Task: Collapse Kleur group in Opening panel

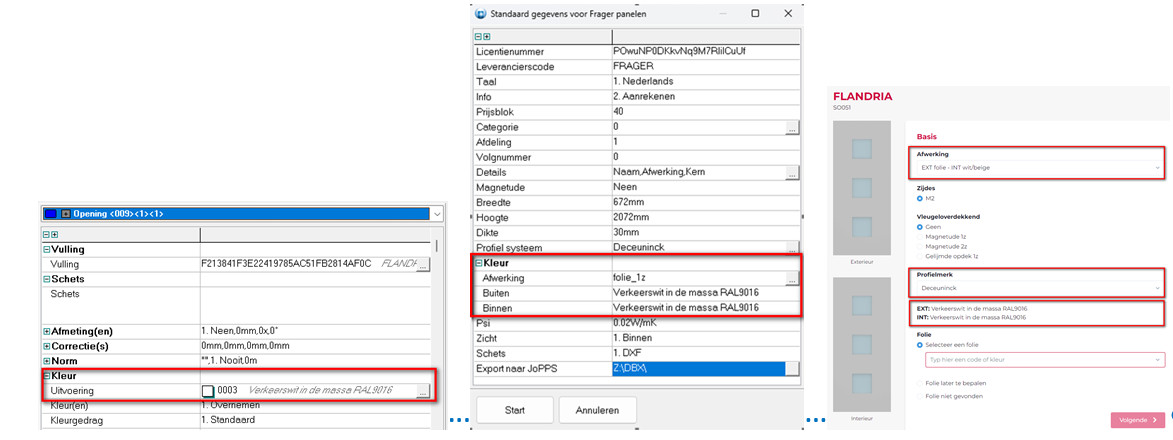Action: tap(46, 376)
